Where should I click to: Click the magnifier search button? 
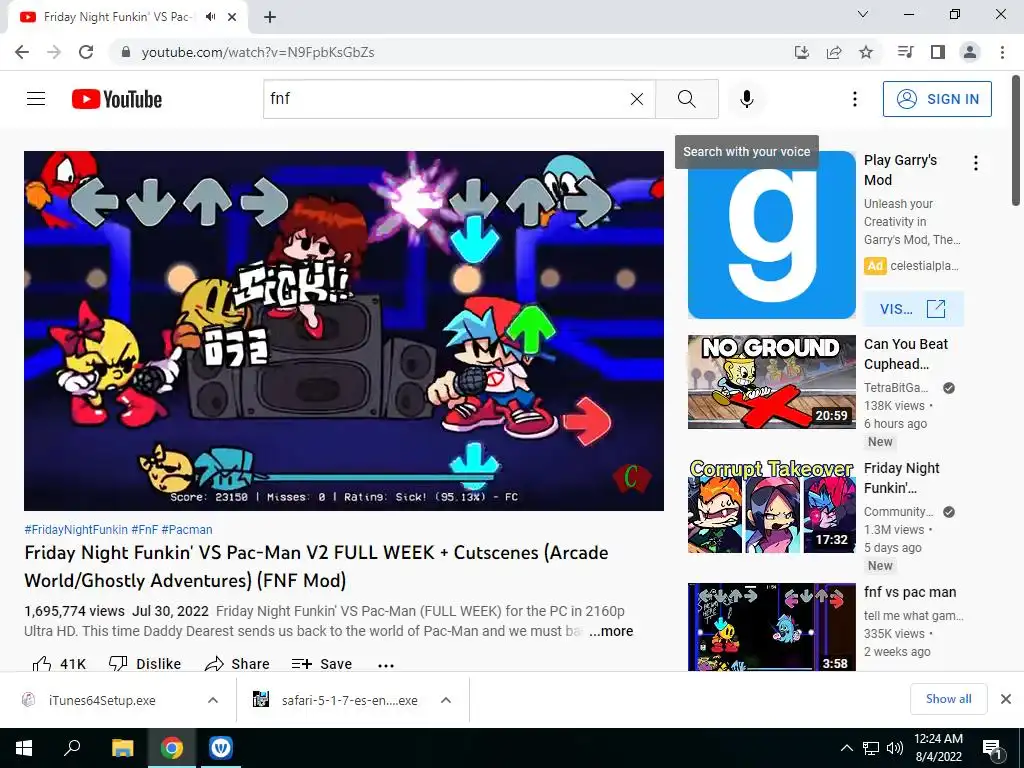click(x=686, y=99)
